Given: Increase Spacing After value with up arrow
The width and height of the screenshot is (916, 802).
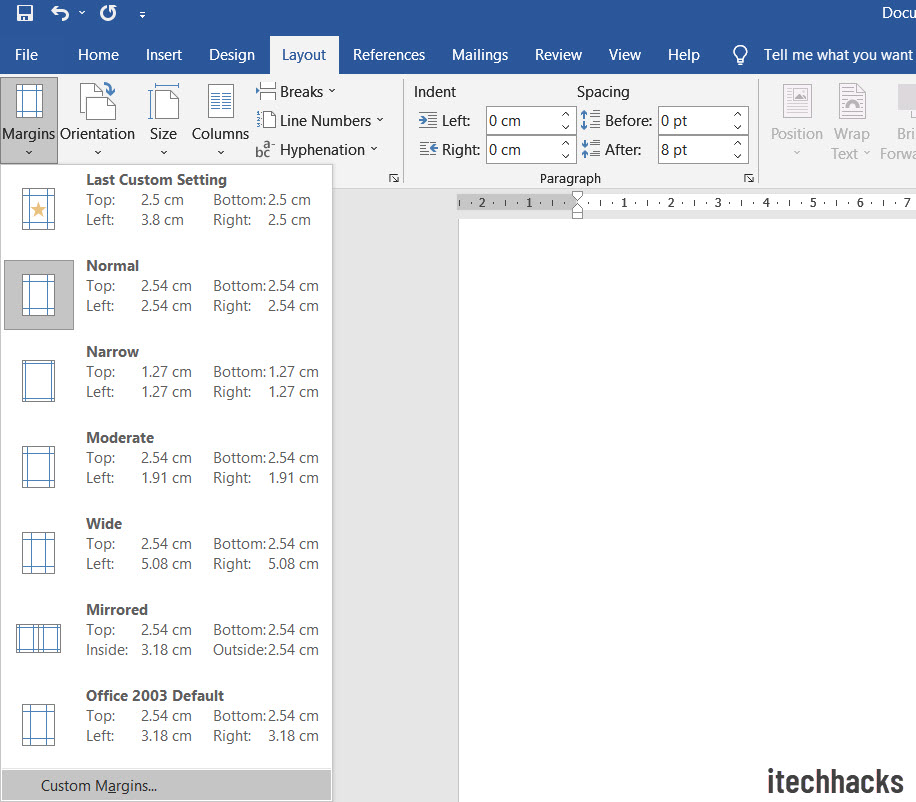Looking at the screenshot, I should point(739,144).
